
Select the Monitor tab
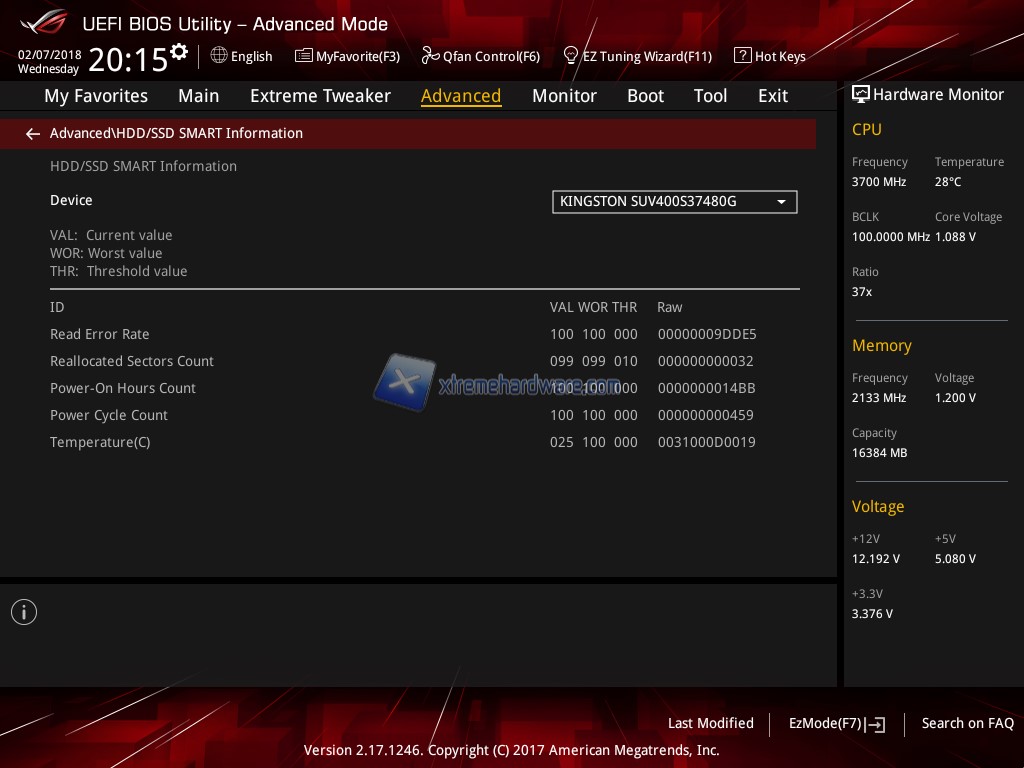[564, 96]
